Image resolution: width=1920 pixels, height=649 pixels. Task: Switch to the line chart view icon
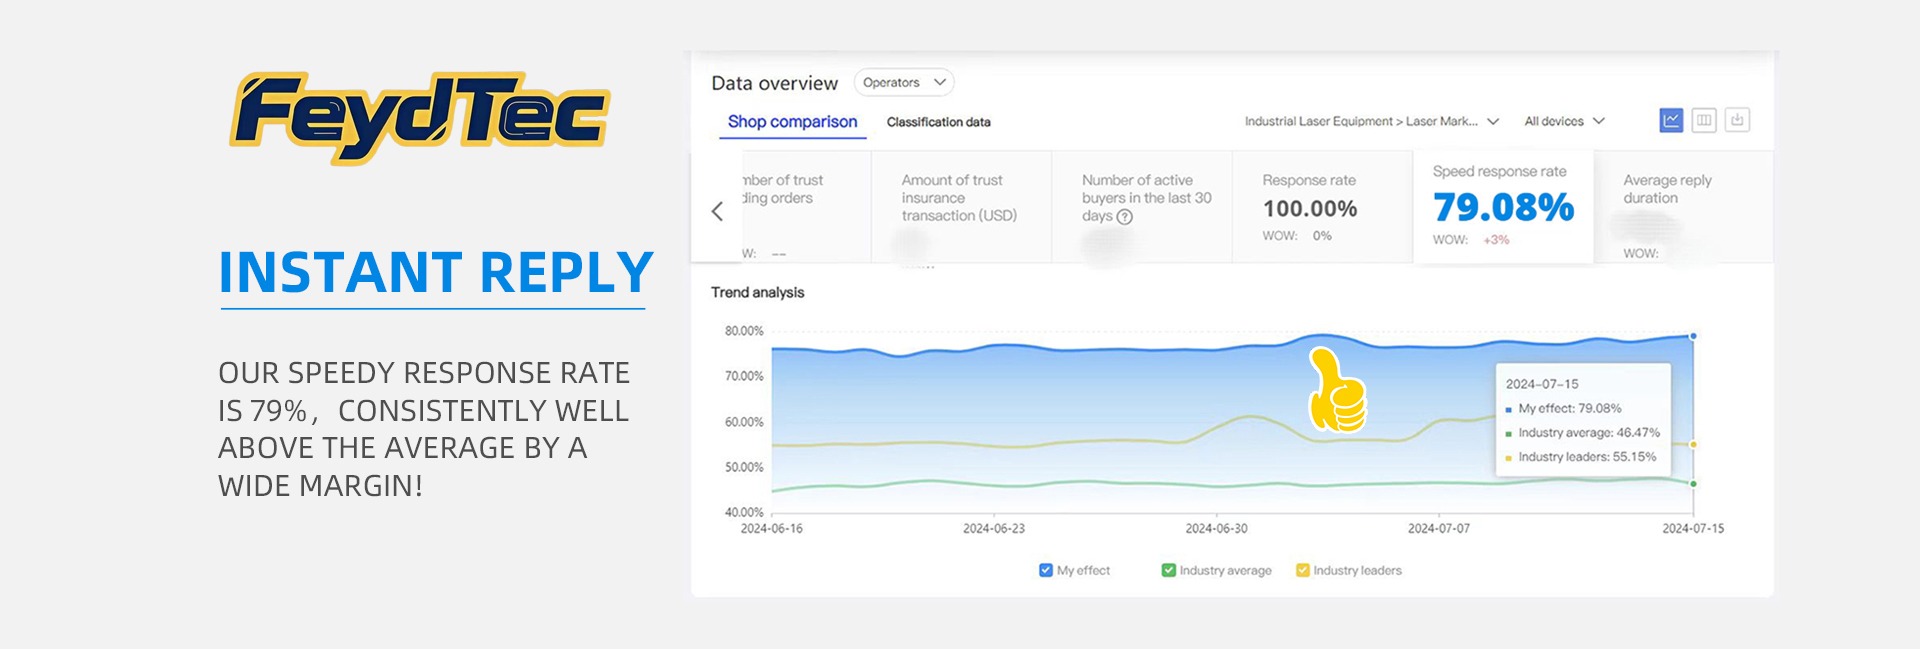point(1671,120)
